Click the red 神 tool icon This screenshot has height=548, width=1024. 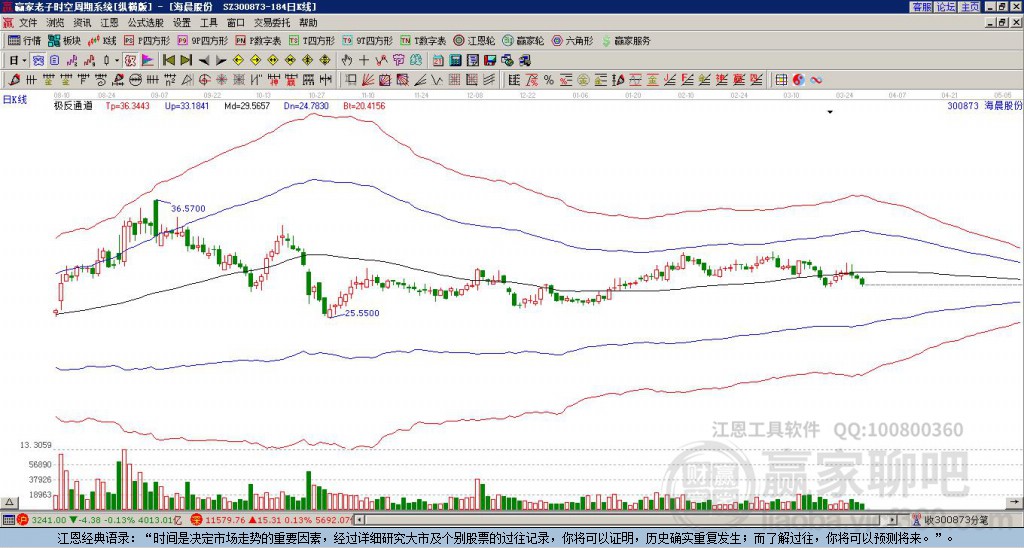pos(274,80)
